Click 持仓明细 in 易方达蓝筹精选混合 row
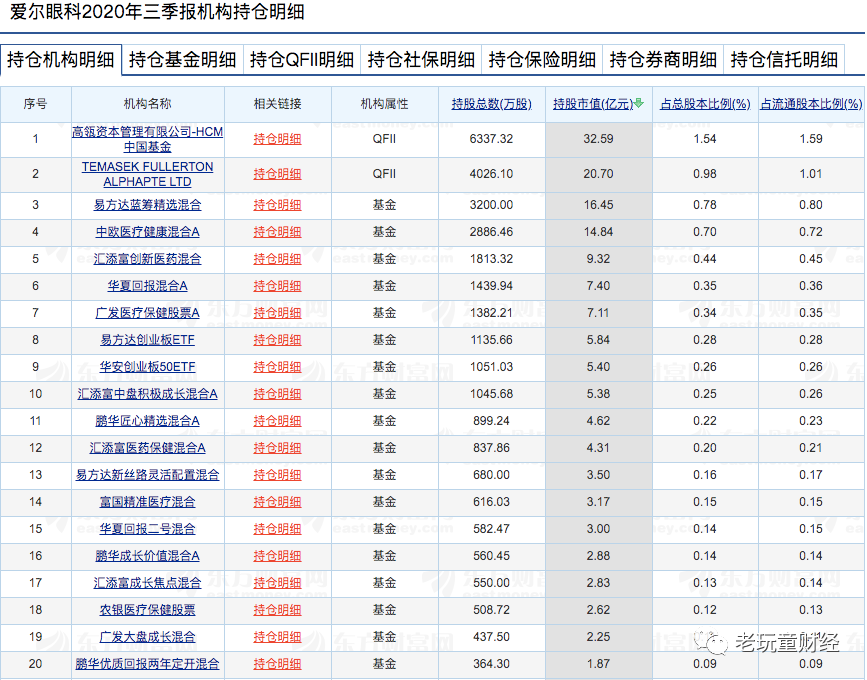 278,205
